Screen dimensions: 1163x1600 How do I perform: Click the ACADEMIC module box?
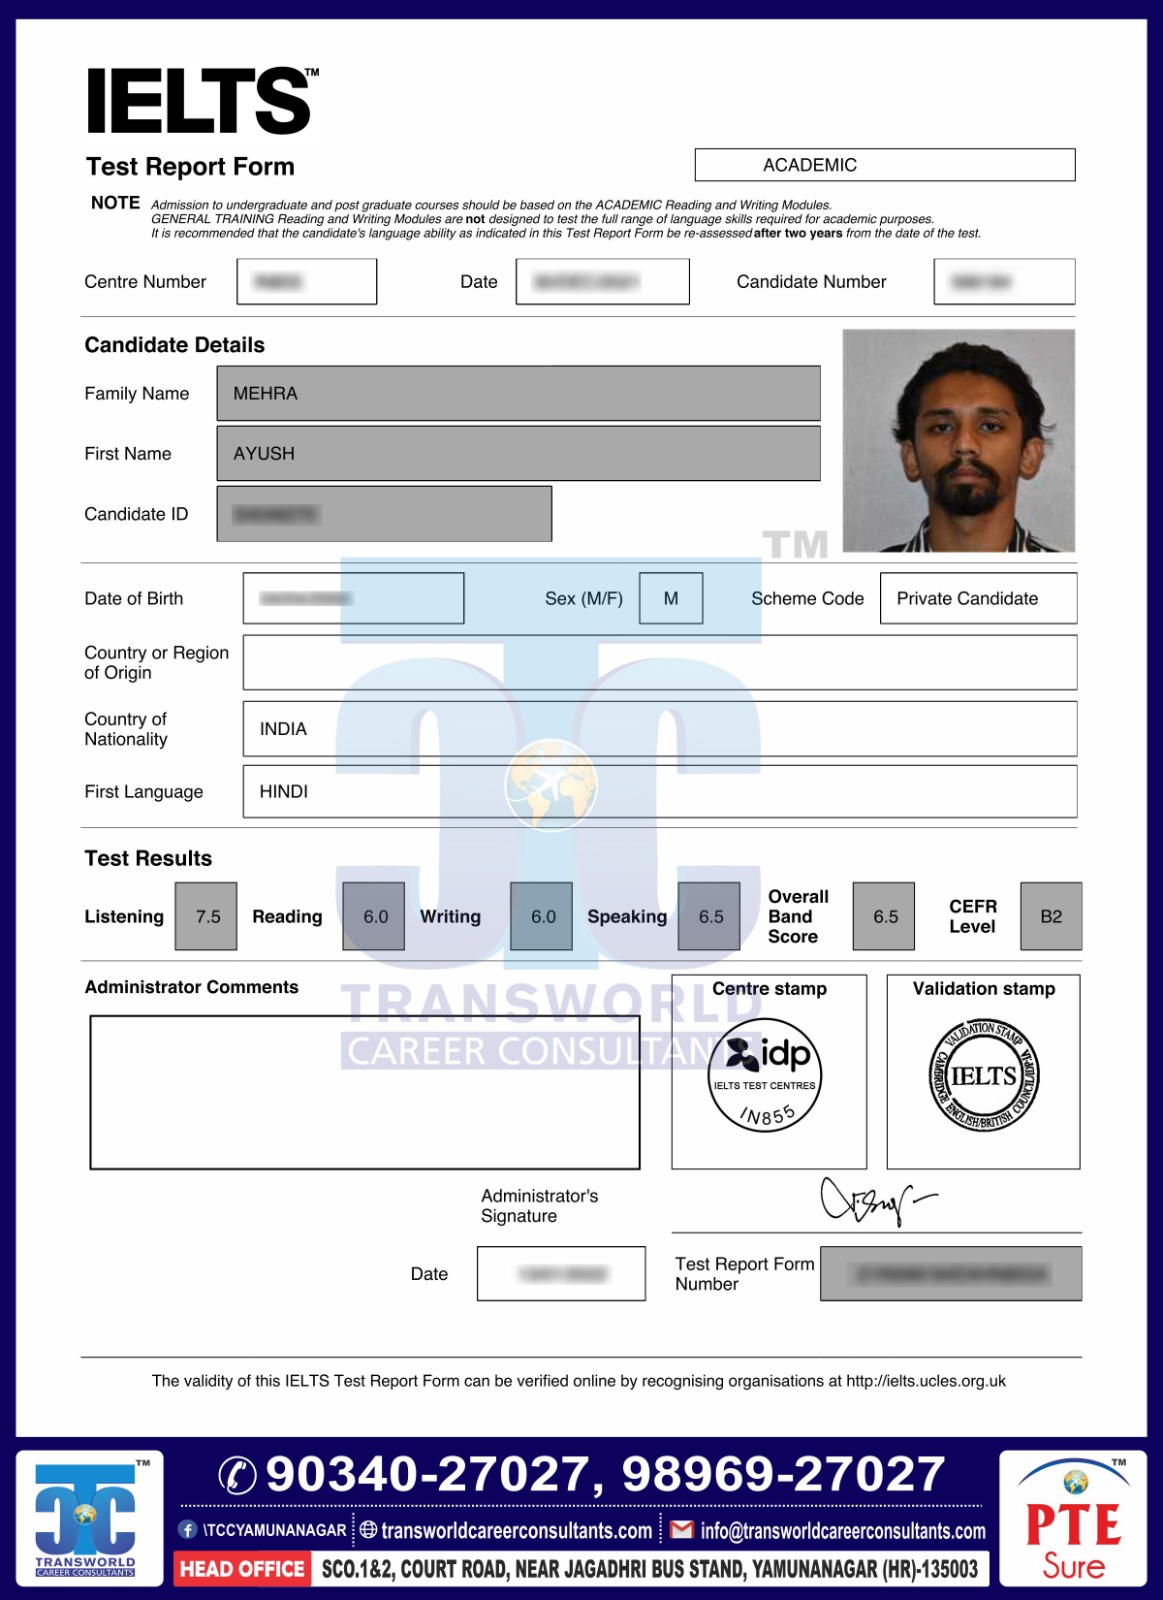884,165
